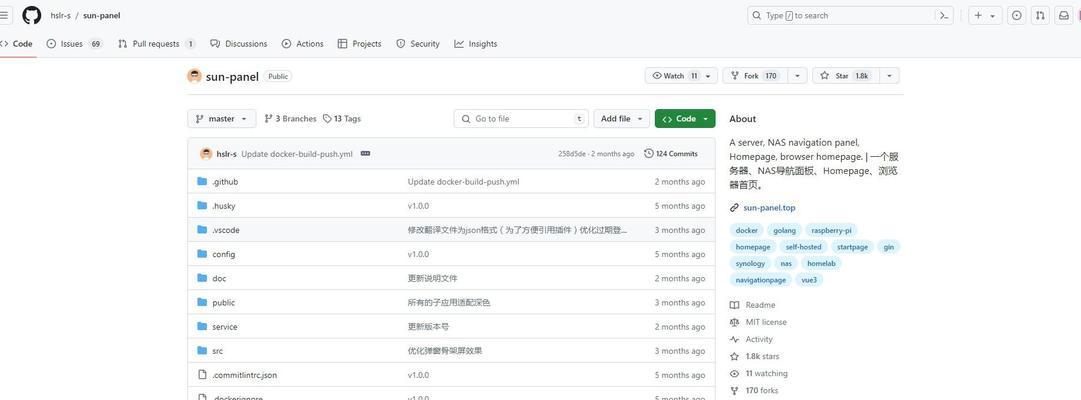Viewport: 1081px width, 400px height.
Task: Click the stars icon in About
Action: pyautogui.click(x=734, y=357)
